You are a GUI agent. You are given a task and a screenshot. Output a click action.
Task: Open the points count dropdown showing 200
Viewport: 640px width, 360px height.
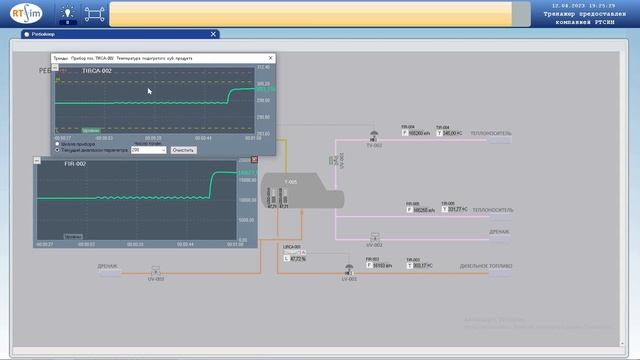149,150
